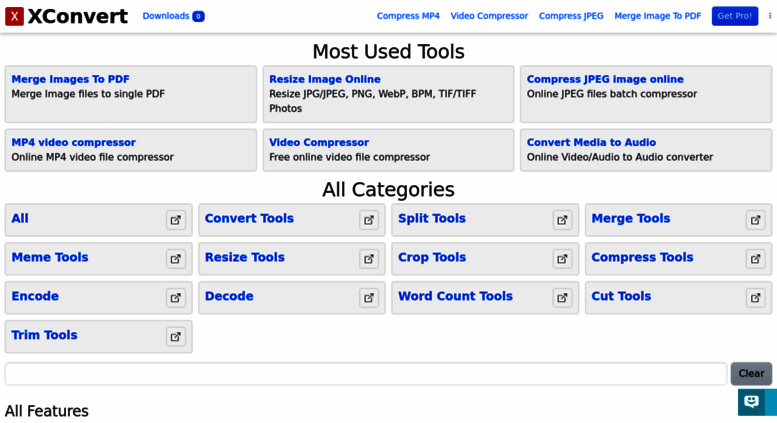Viewport: 777px width, 423px height.
Task: Go to Compress JPEG in top navigation
Action: [x=571, y=16]
